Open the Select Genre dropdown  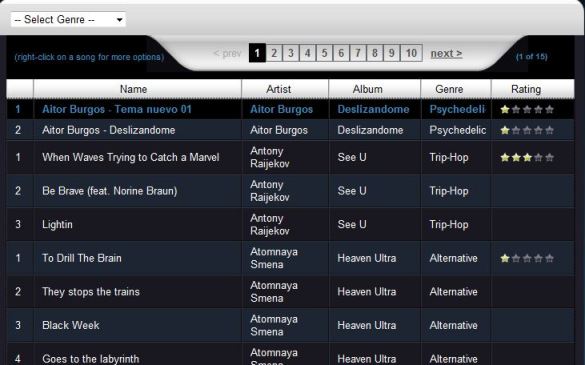[68, 19]
